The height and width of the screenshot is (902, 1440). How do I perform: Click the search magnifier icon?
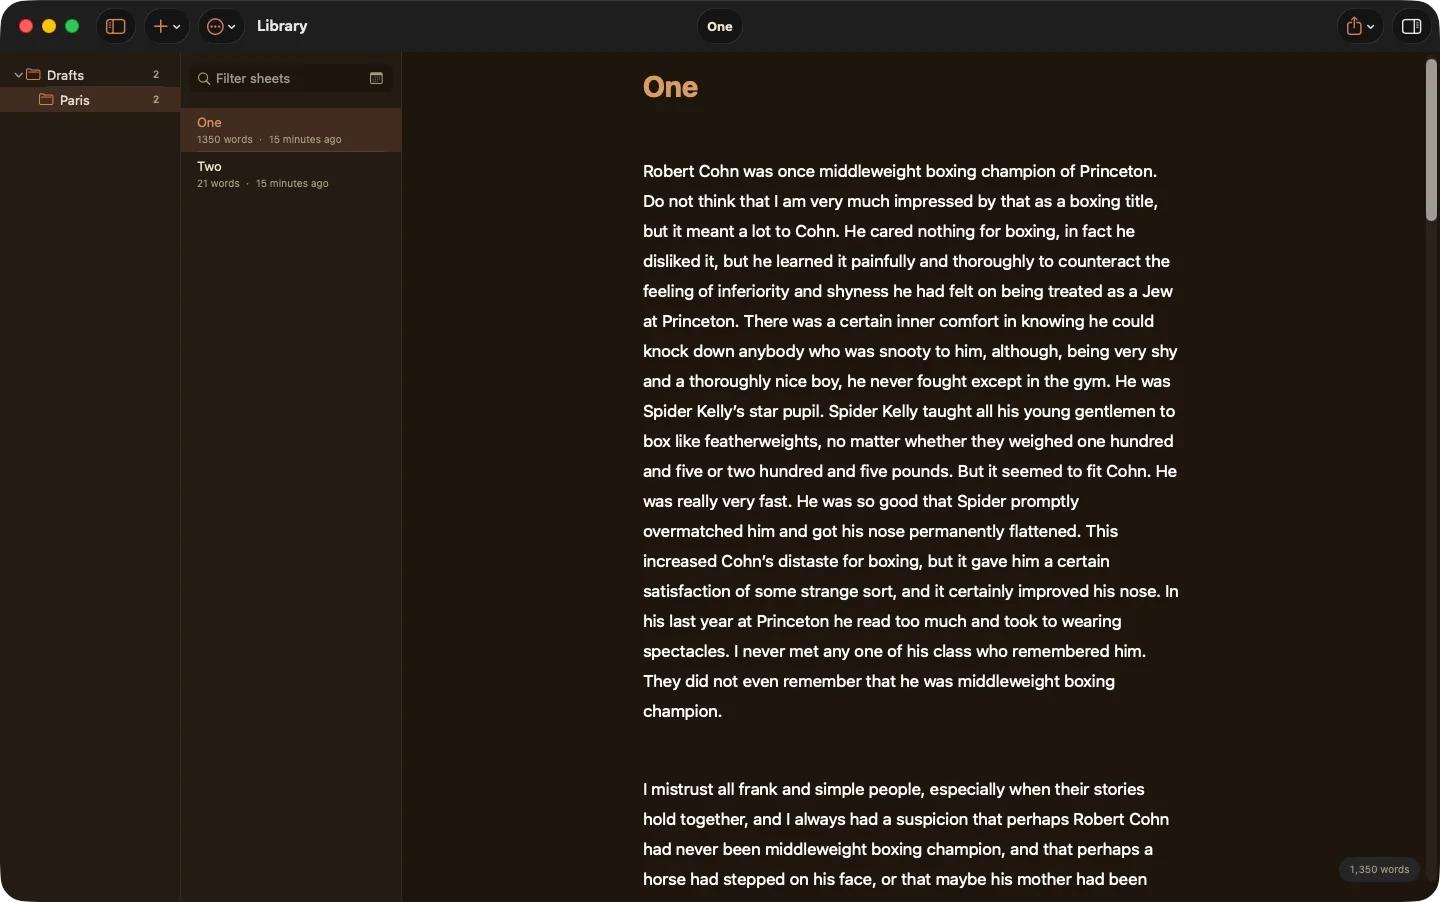[204, 79]
